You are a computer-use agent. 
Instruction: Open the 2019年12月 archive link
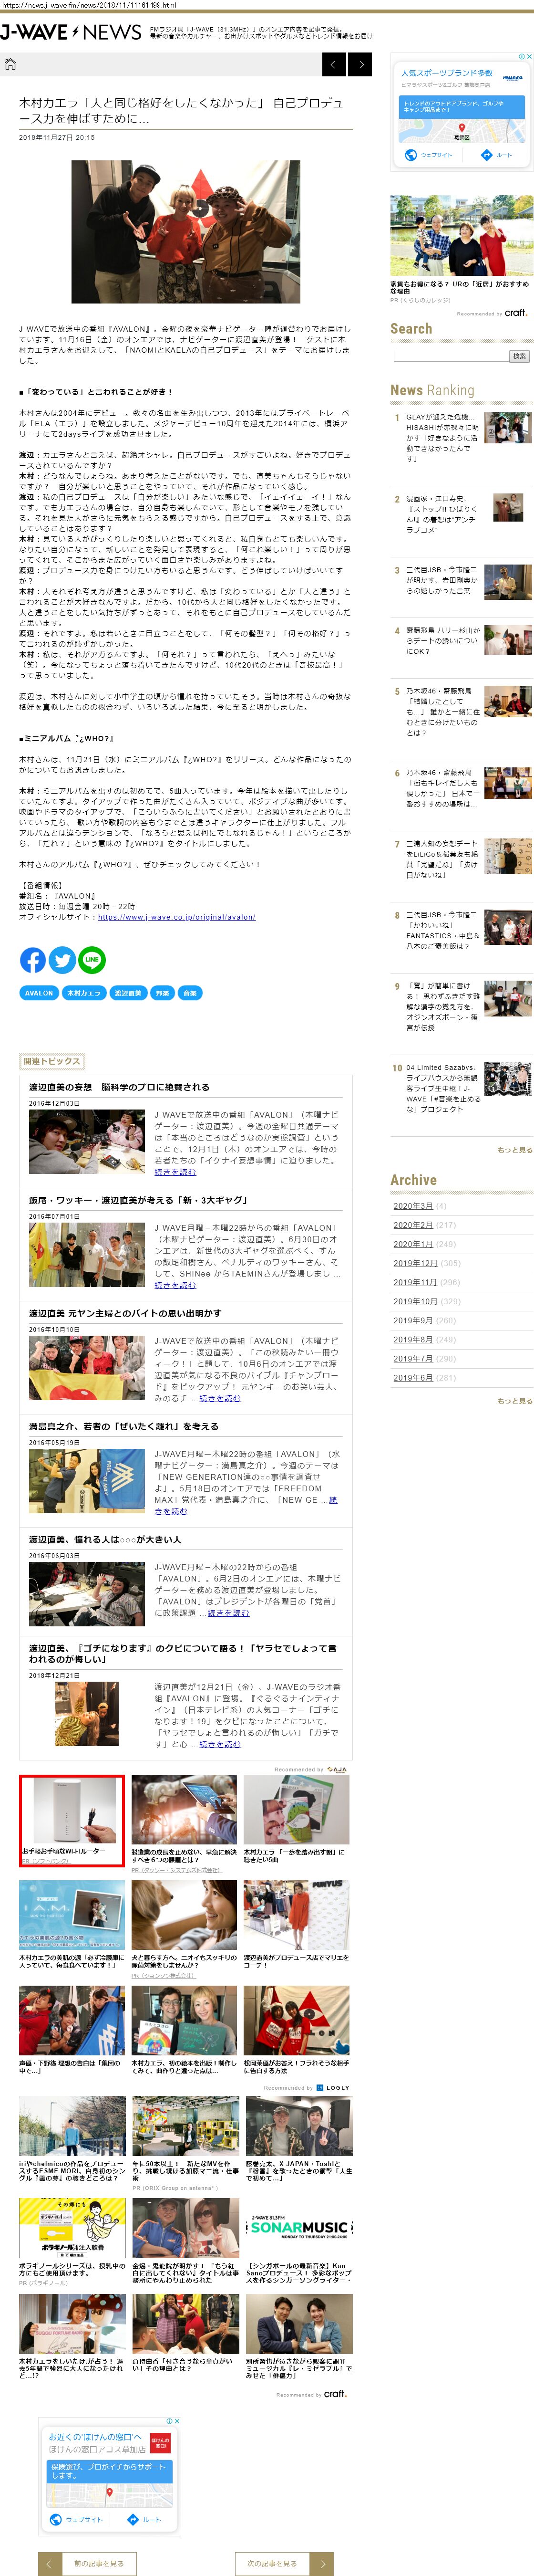(x=414, y=1263)
